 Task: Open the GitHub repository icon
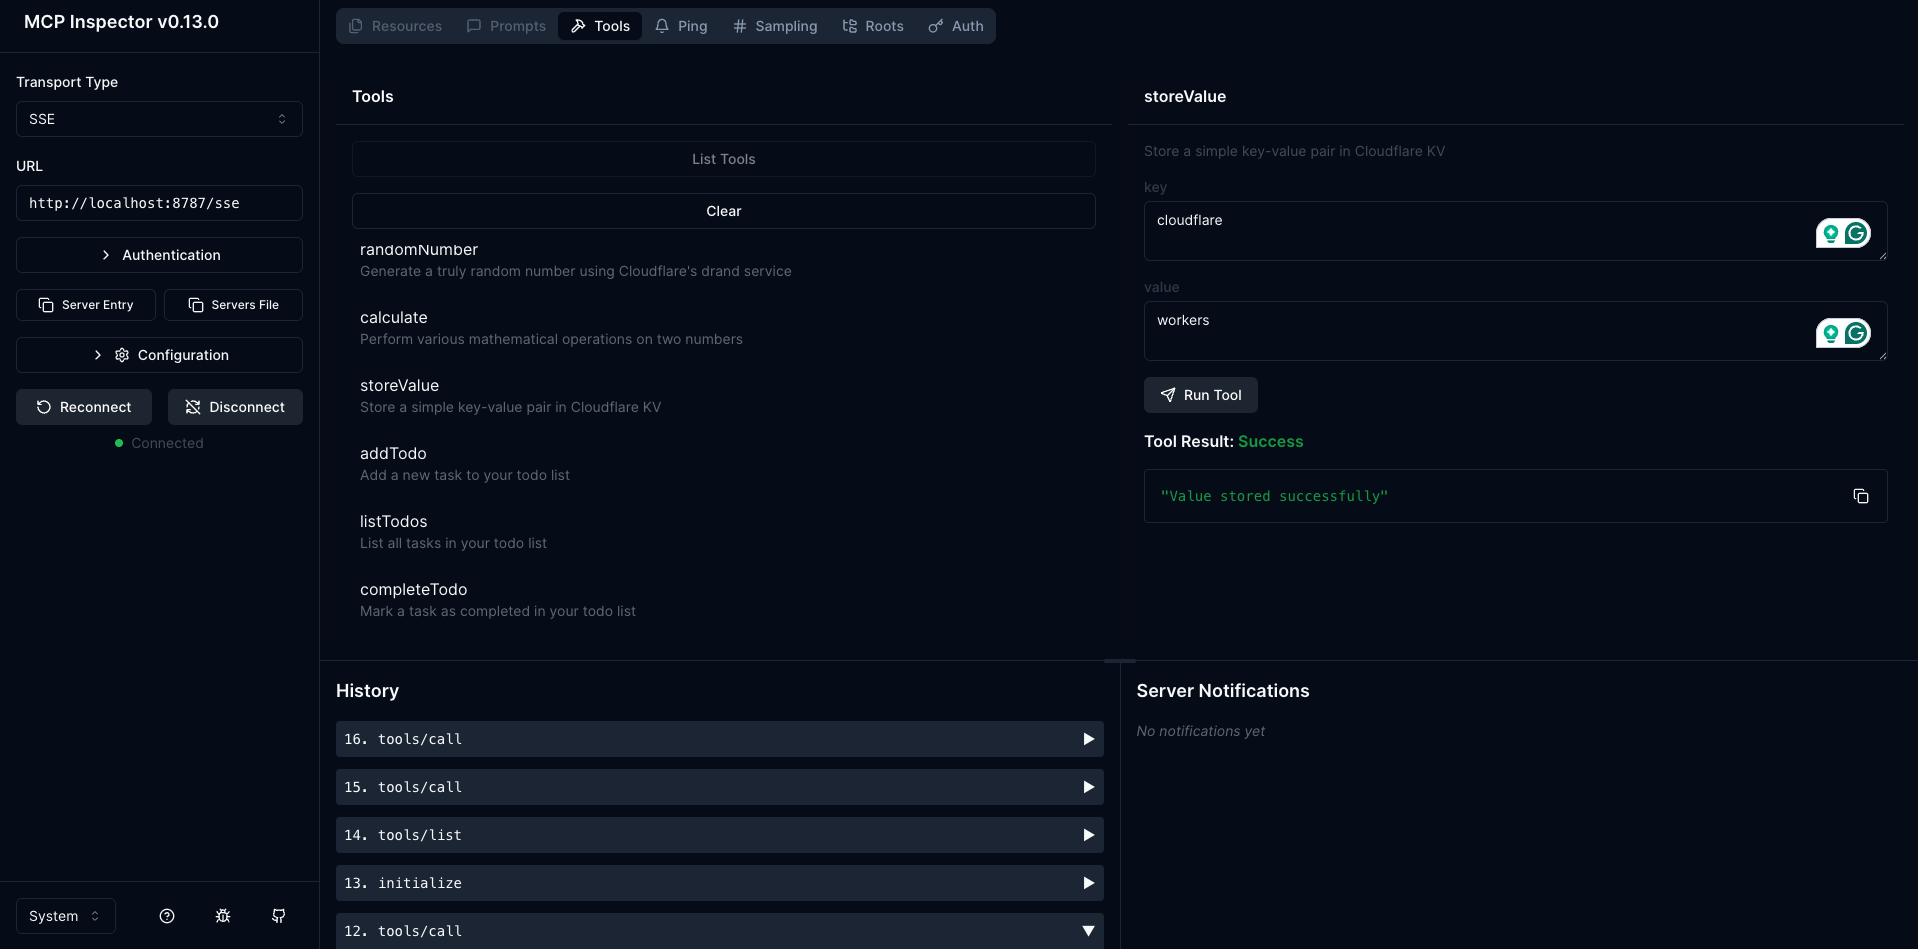coord(279,916)
